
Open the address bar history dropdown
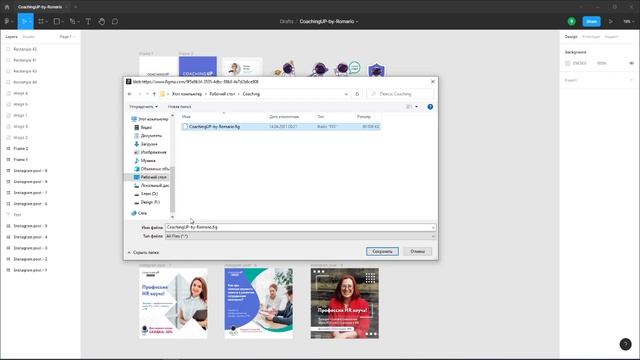pos(346,94)
